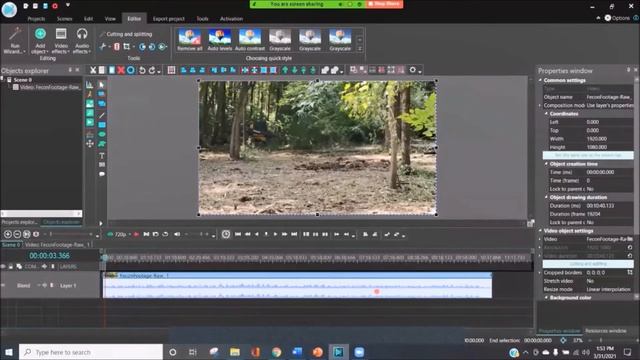Expand the quick styles gallery arrow

[360, 49]
